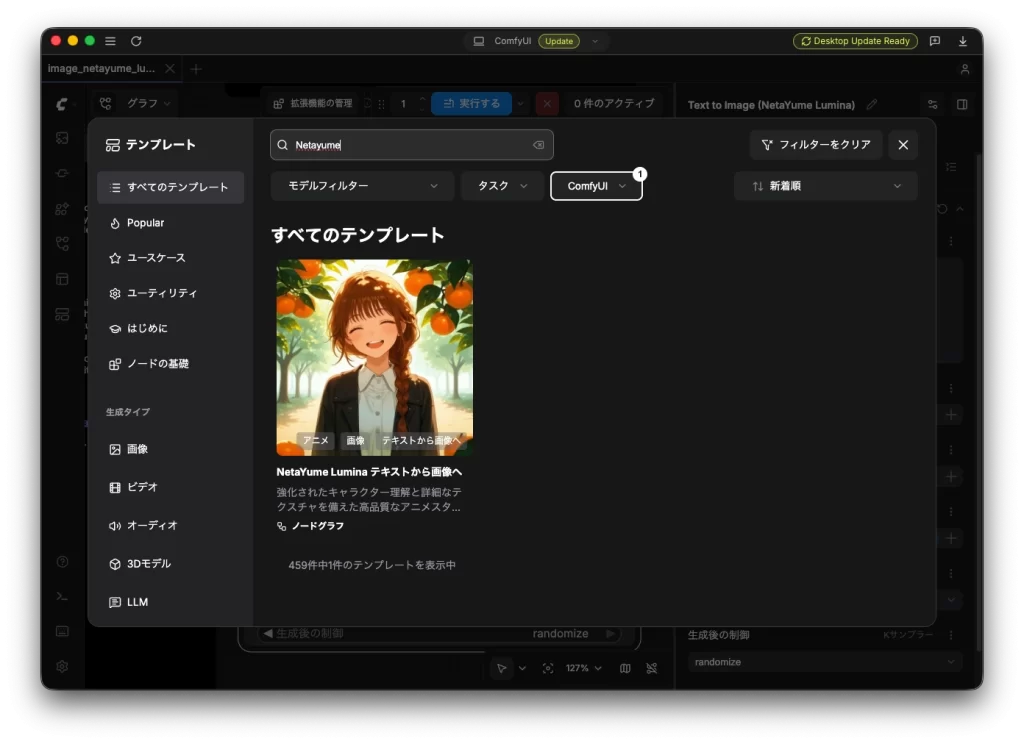Adjust the batch count stepper arrows
Screen dimensions: 1024x744
[x=422, y=104]
